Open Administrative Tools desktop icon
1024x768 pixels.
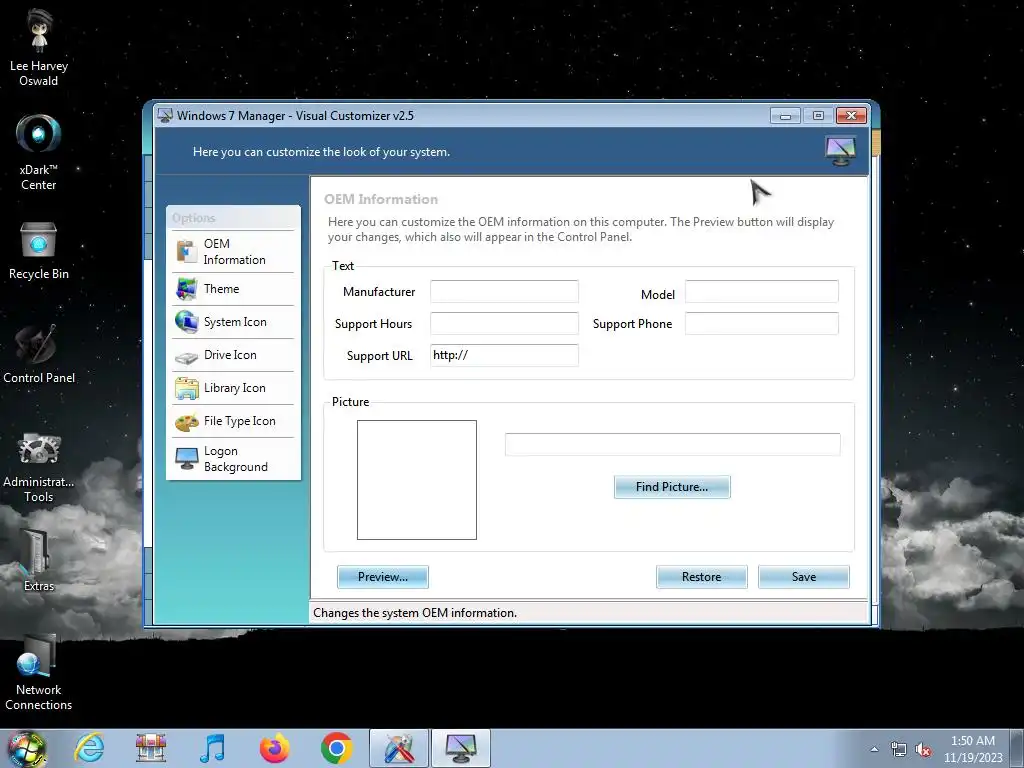pyautogui.click(x=39, y=468)
